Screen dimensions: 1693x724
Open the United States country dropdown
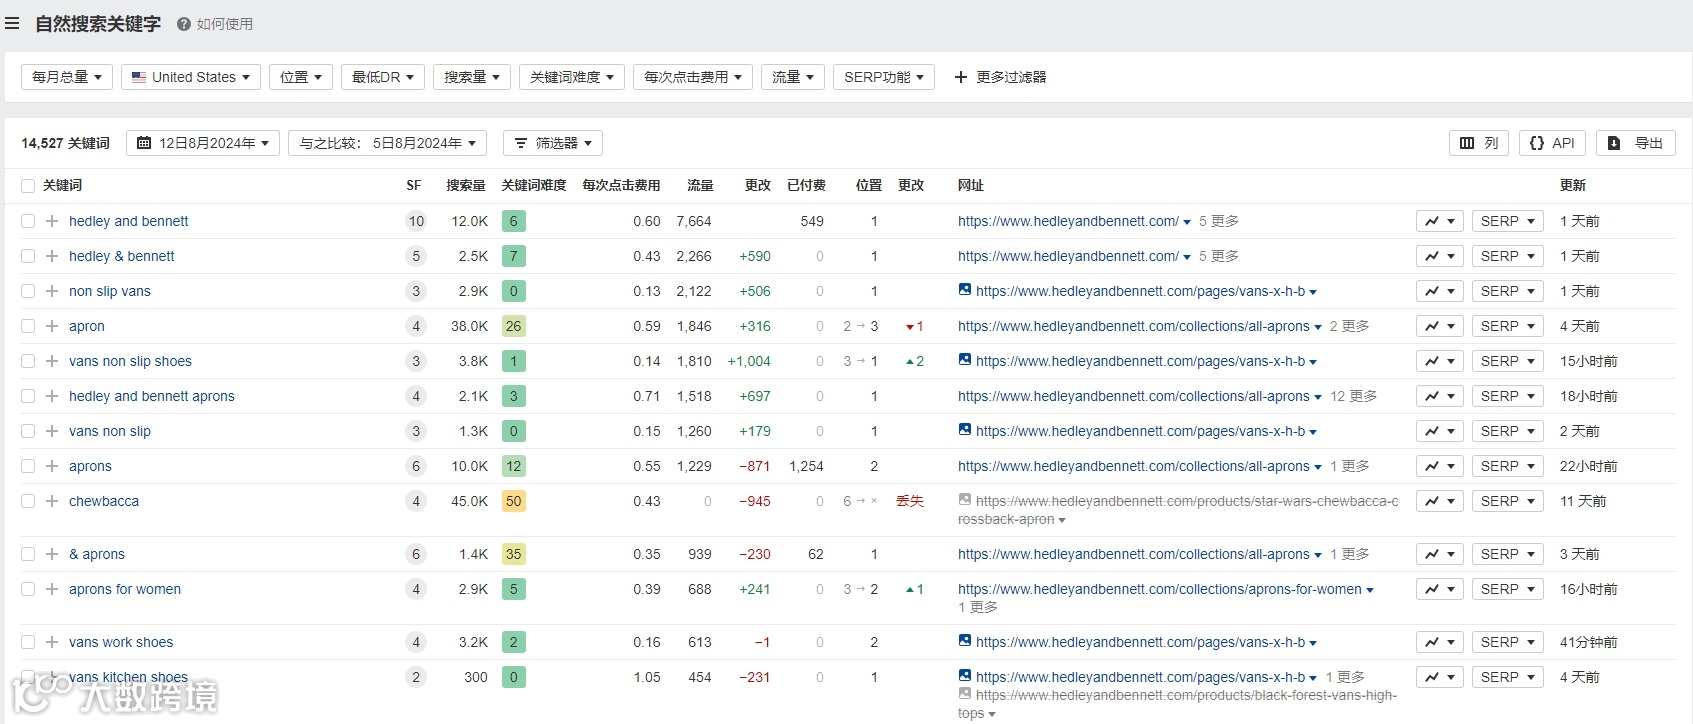tap(191, 77)
